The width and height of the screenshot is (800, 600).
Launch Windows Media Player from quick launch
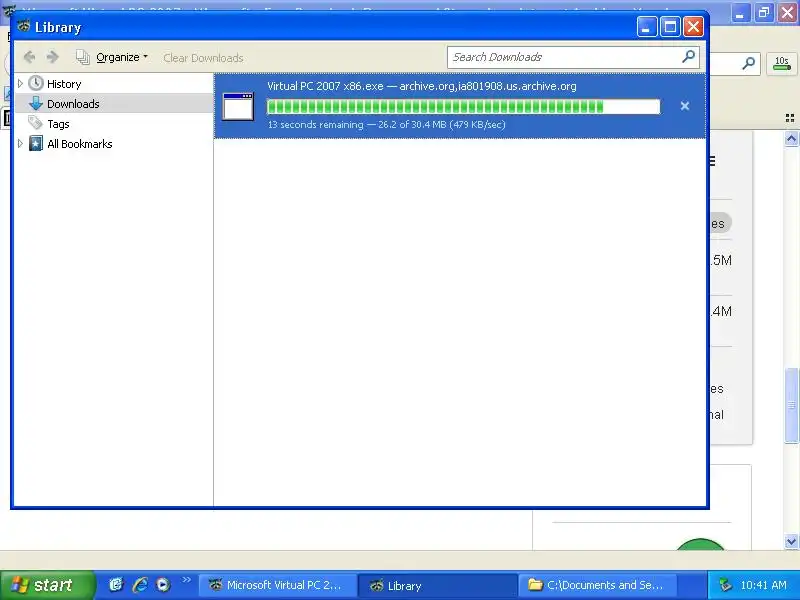click(x=163, y=585)
